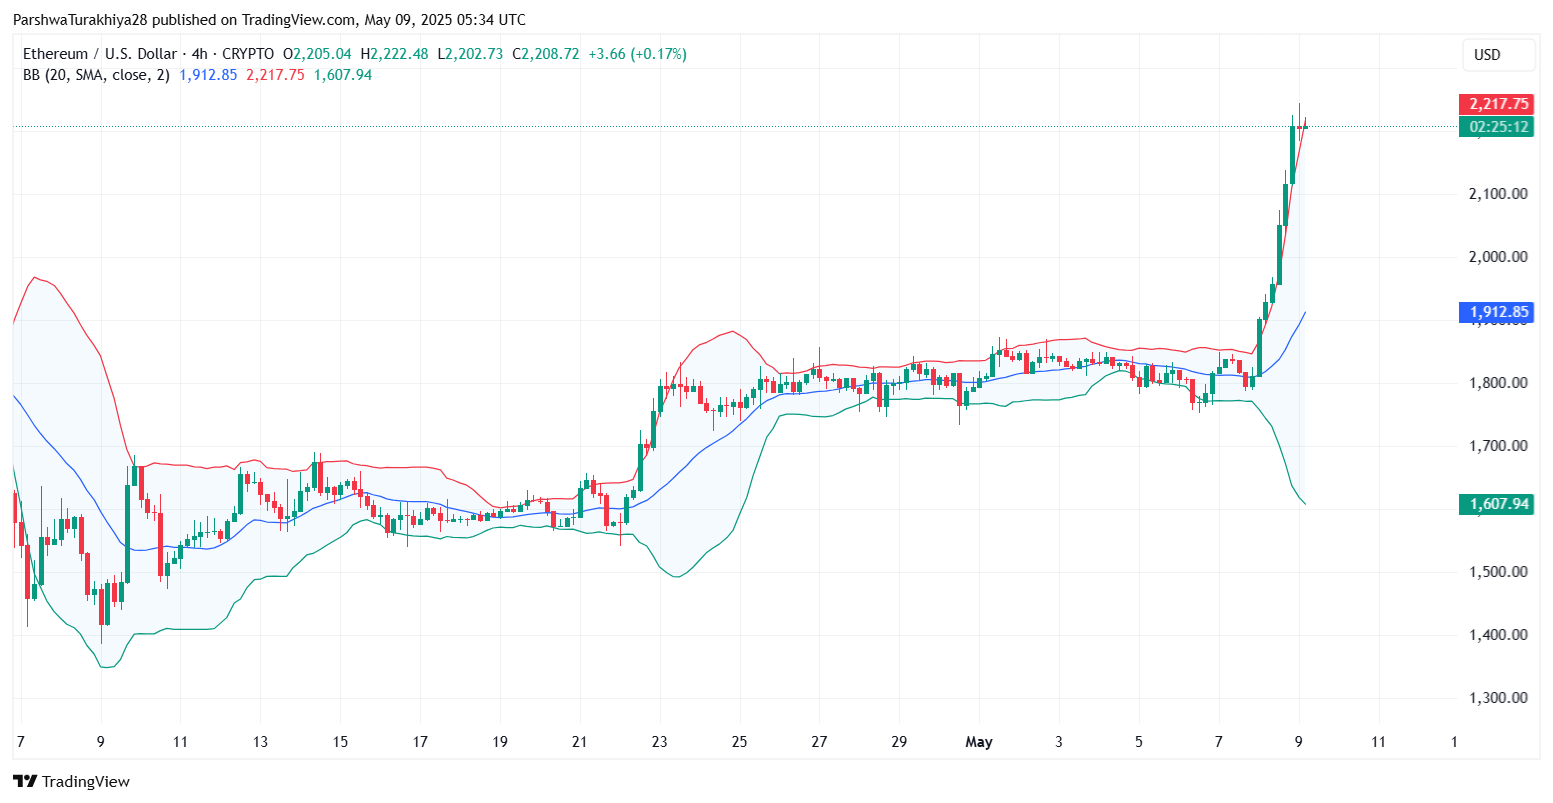The height and width of the screenshot is (803, 1553).
Task: Click the blue 1,912.85 basis price label
Action: pyautogui.click(x=1496, y=312)
